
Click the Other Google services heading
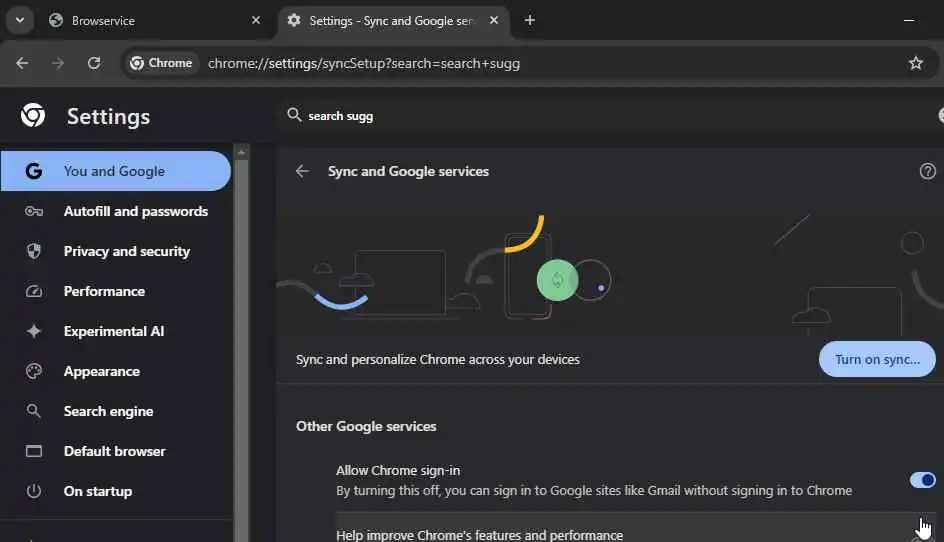tap(366, 426)
